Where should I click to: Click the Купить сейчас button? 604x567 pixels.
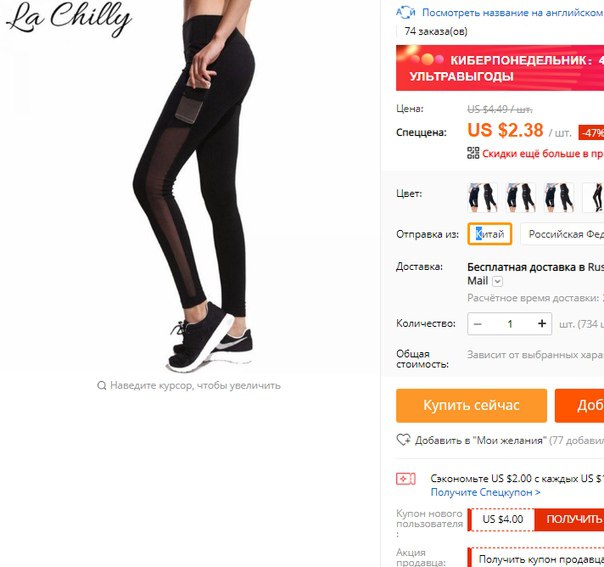pos(471,406)
